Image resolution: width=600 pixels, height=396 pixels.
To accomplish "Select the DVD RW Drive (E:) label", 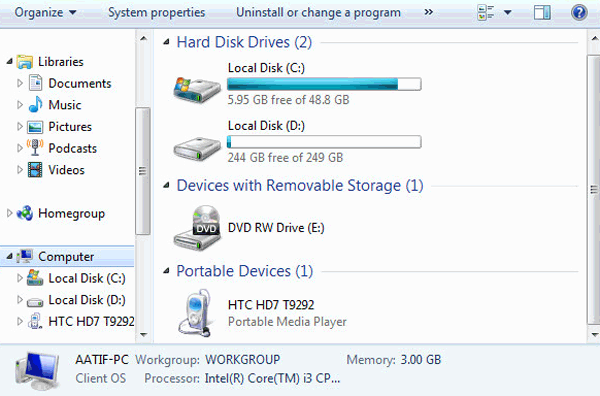I will pyautogui.click(x=276, y=228).
